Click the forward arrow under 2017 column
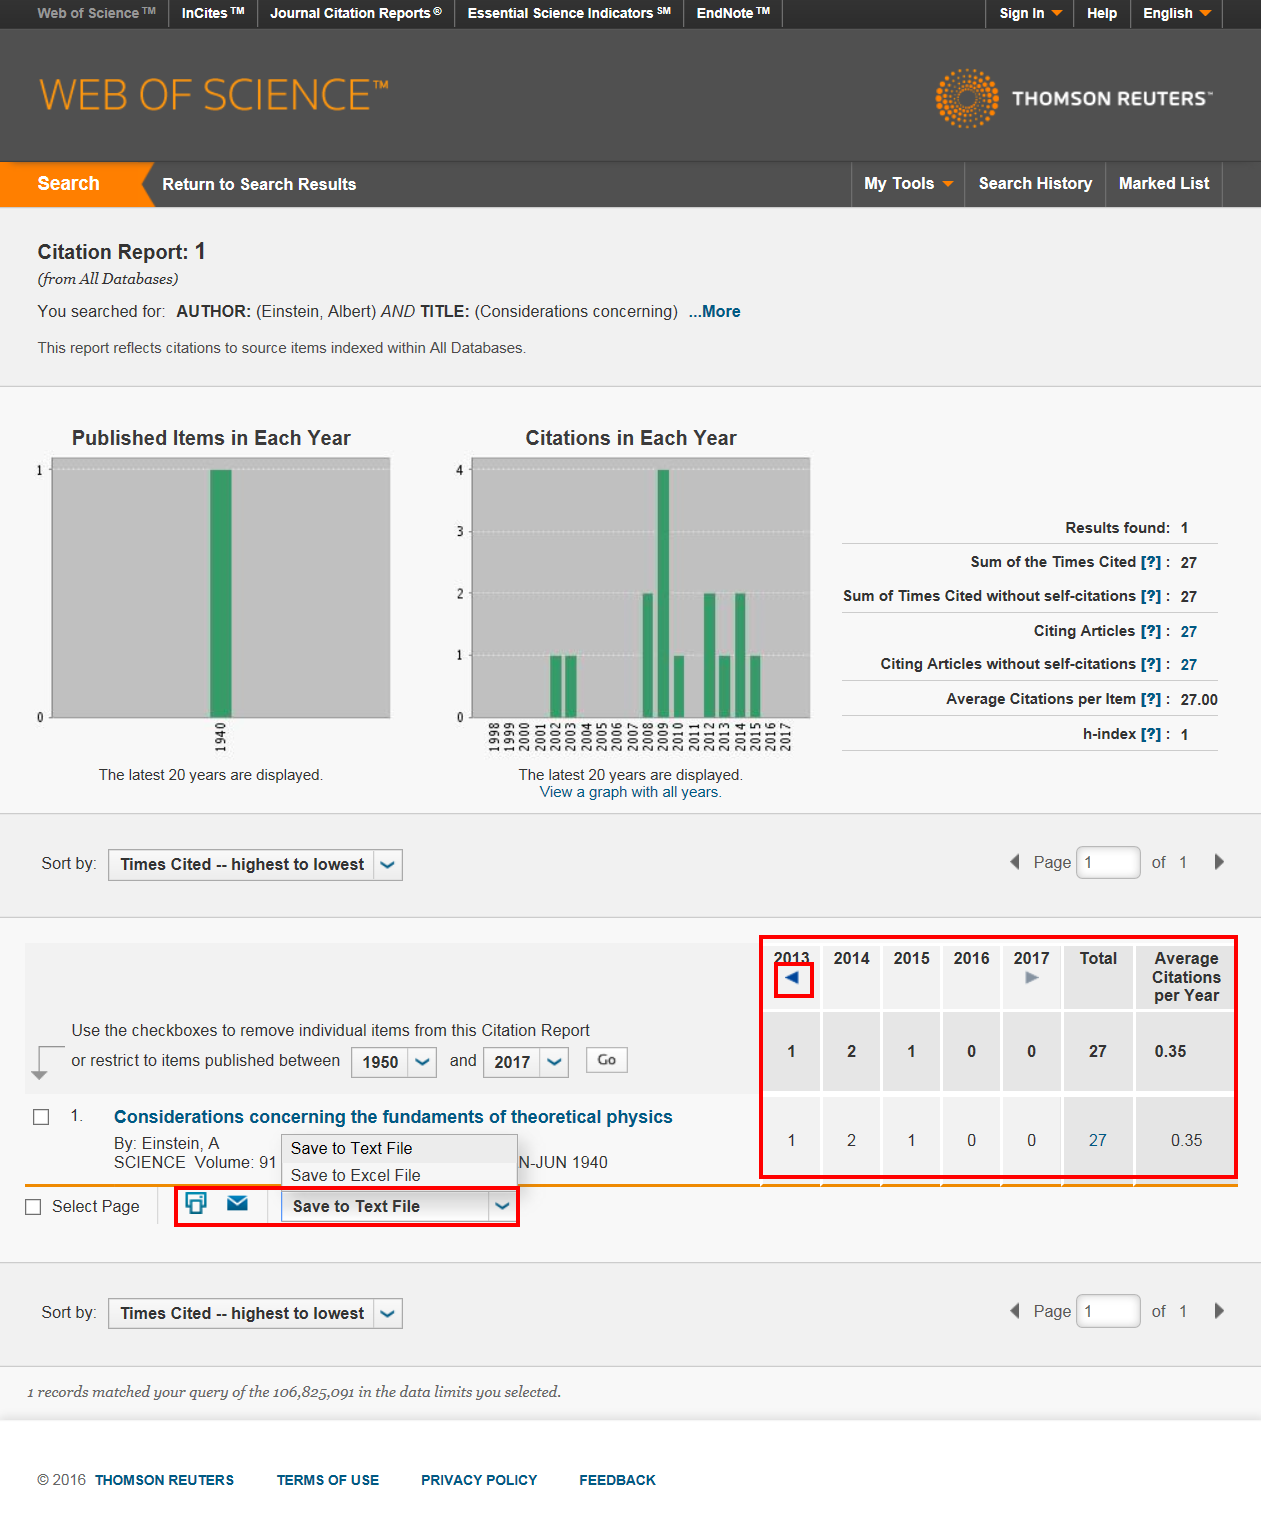The image size is (1261, 1540). (x=1031, y=979)
